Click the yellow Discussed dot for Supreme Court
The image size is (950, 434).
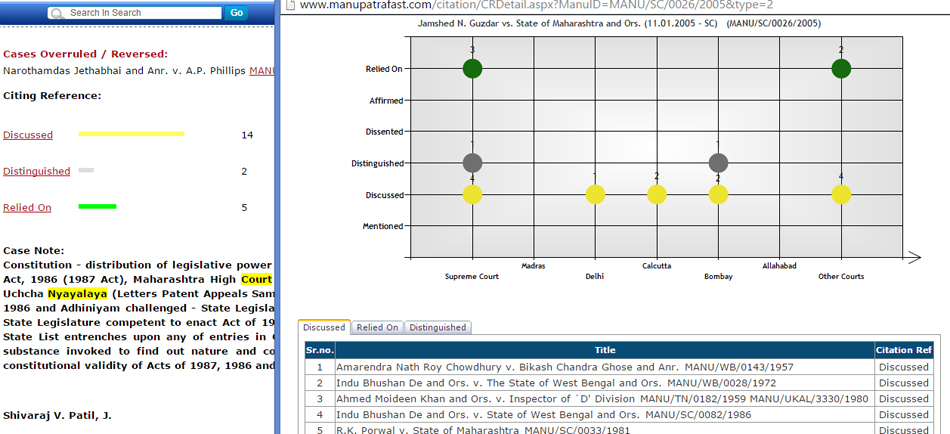point(473,195)
